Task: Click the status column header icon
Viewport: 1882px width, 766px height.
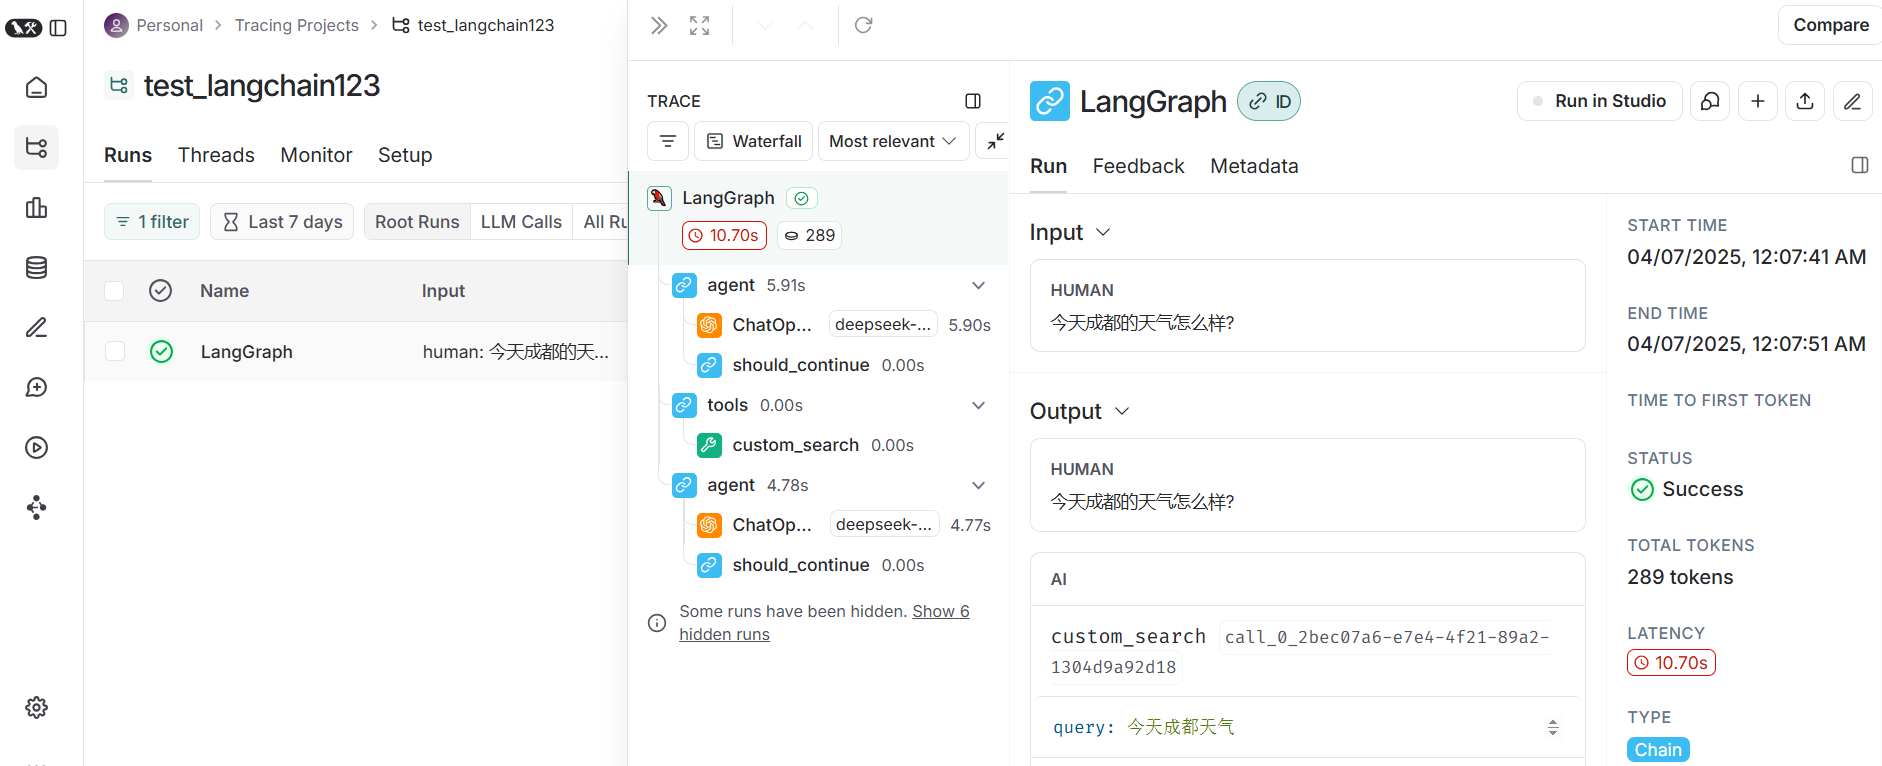Action: tap(161, 291)
